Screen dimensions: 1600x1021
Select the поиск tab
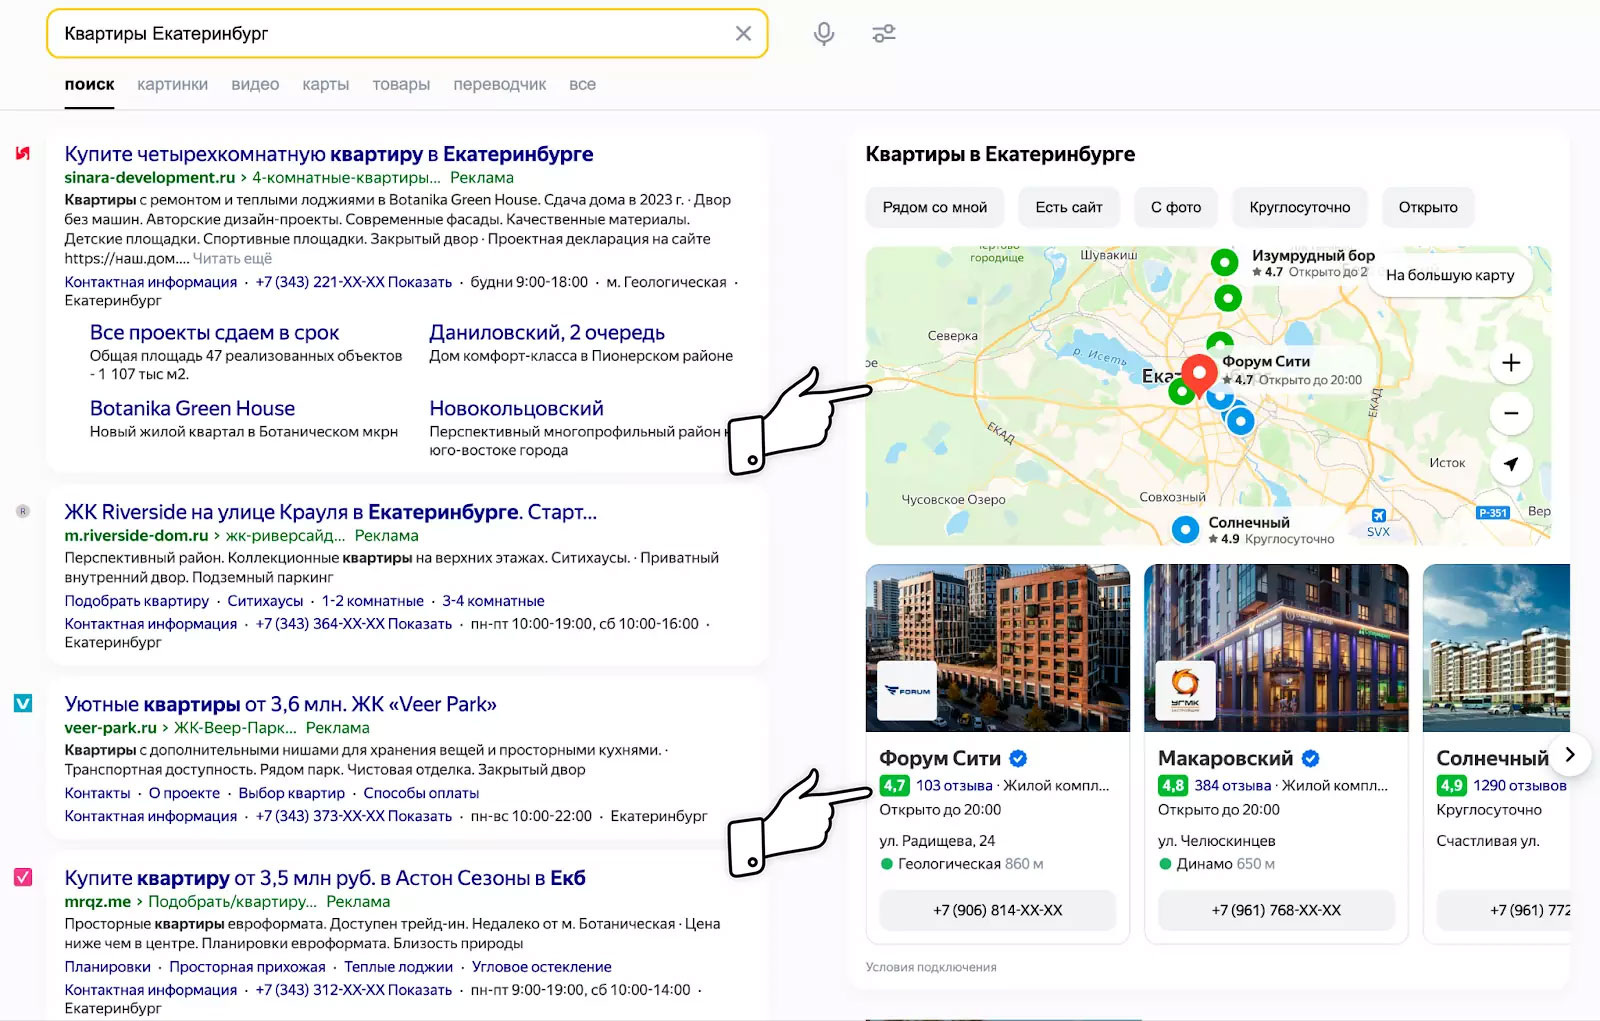89,85
